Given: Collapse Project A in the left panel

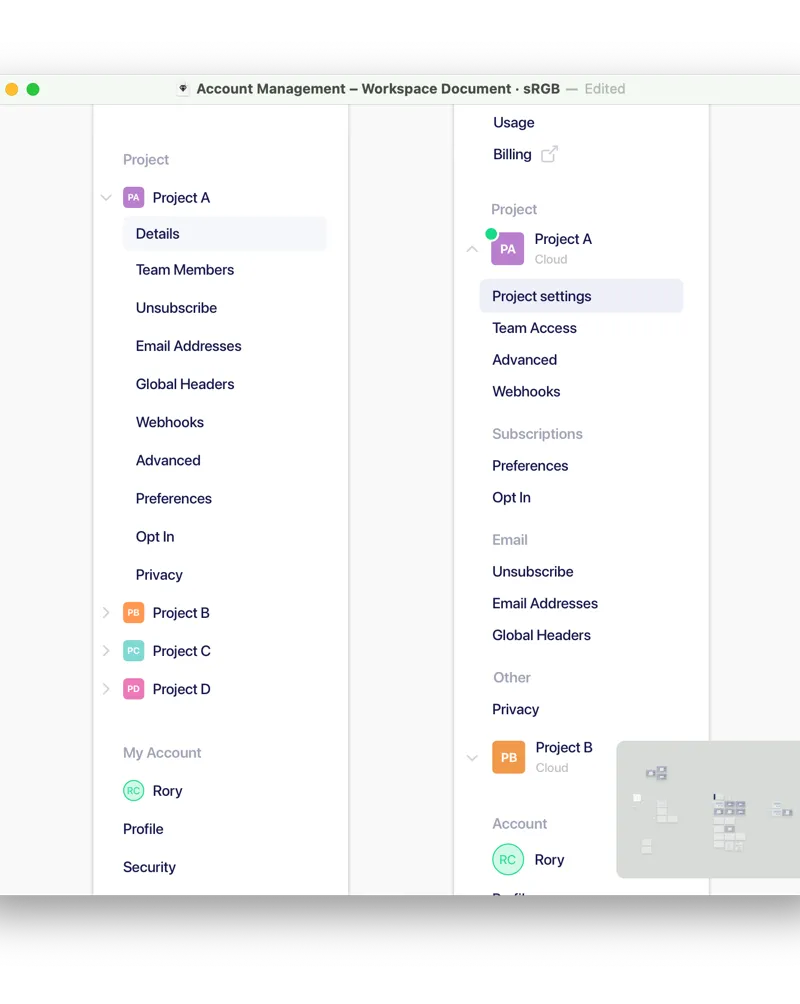Looking at the screenshot, I should 106,198.
